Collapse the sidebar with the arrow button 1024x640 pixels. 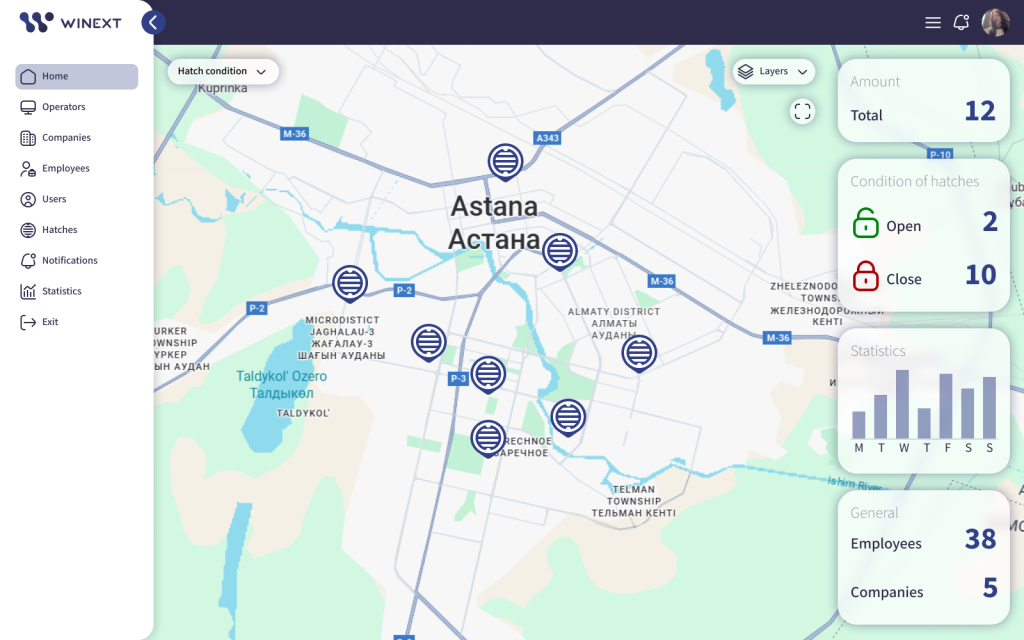tap(153, 22)
